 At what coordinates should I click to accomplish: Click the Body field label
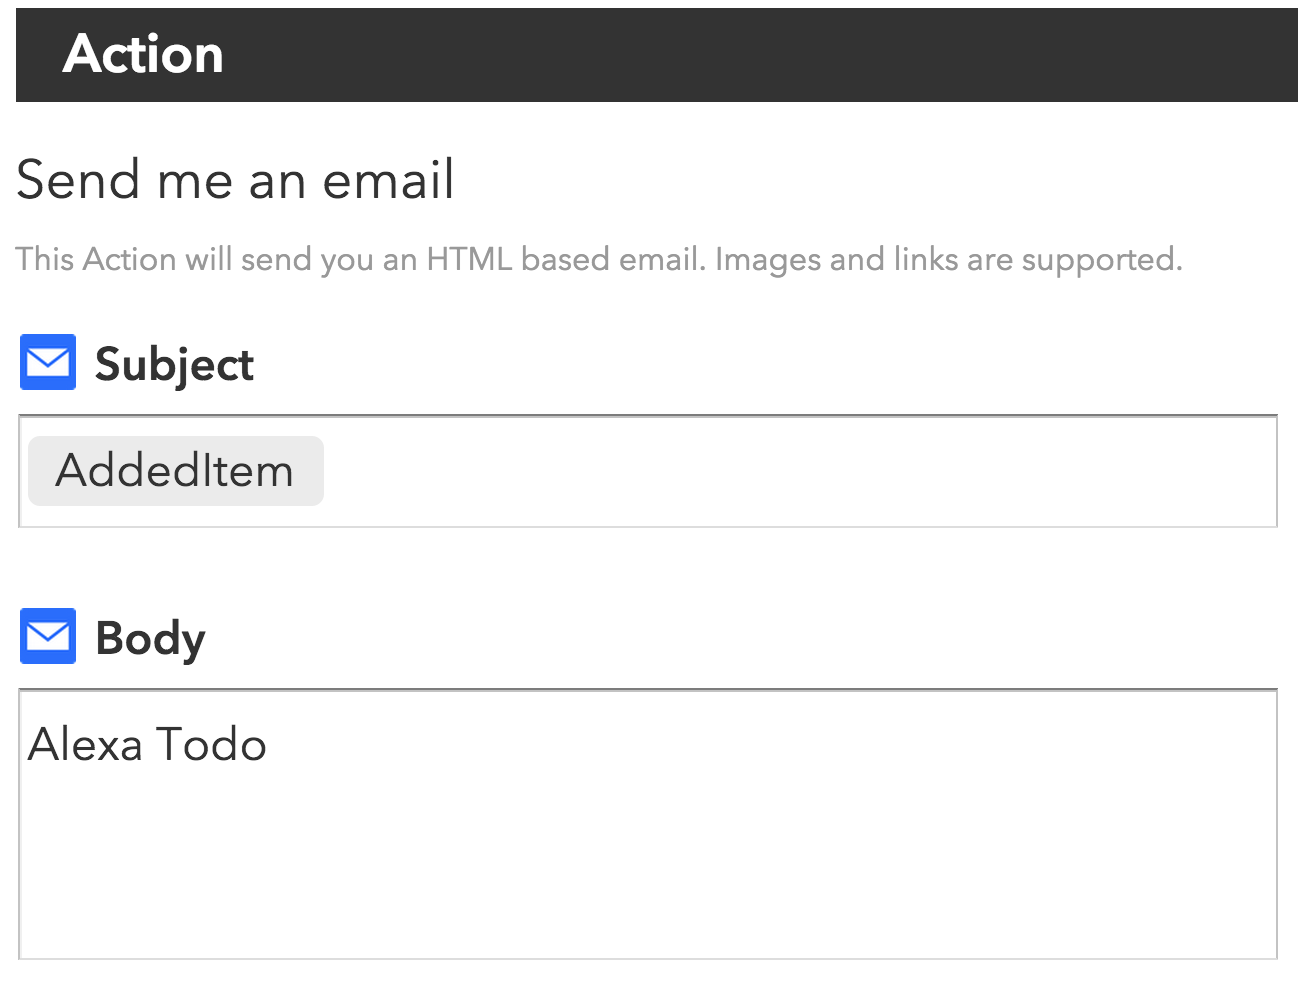tap(150, 638)
